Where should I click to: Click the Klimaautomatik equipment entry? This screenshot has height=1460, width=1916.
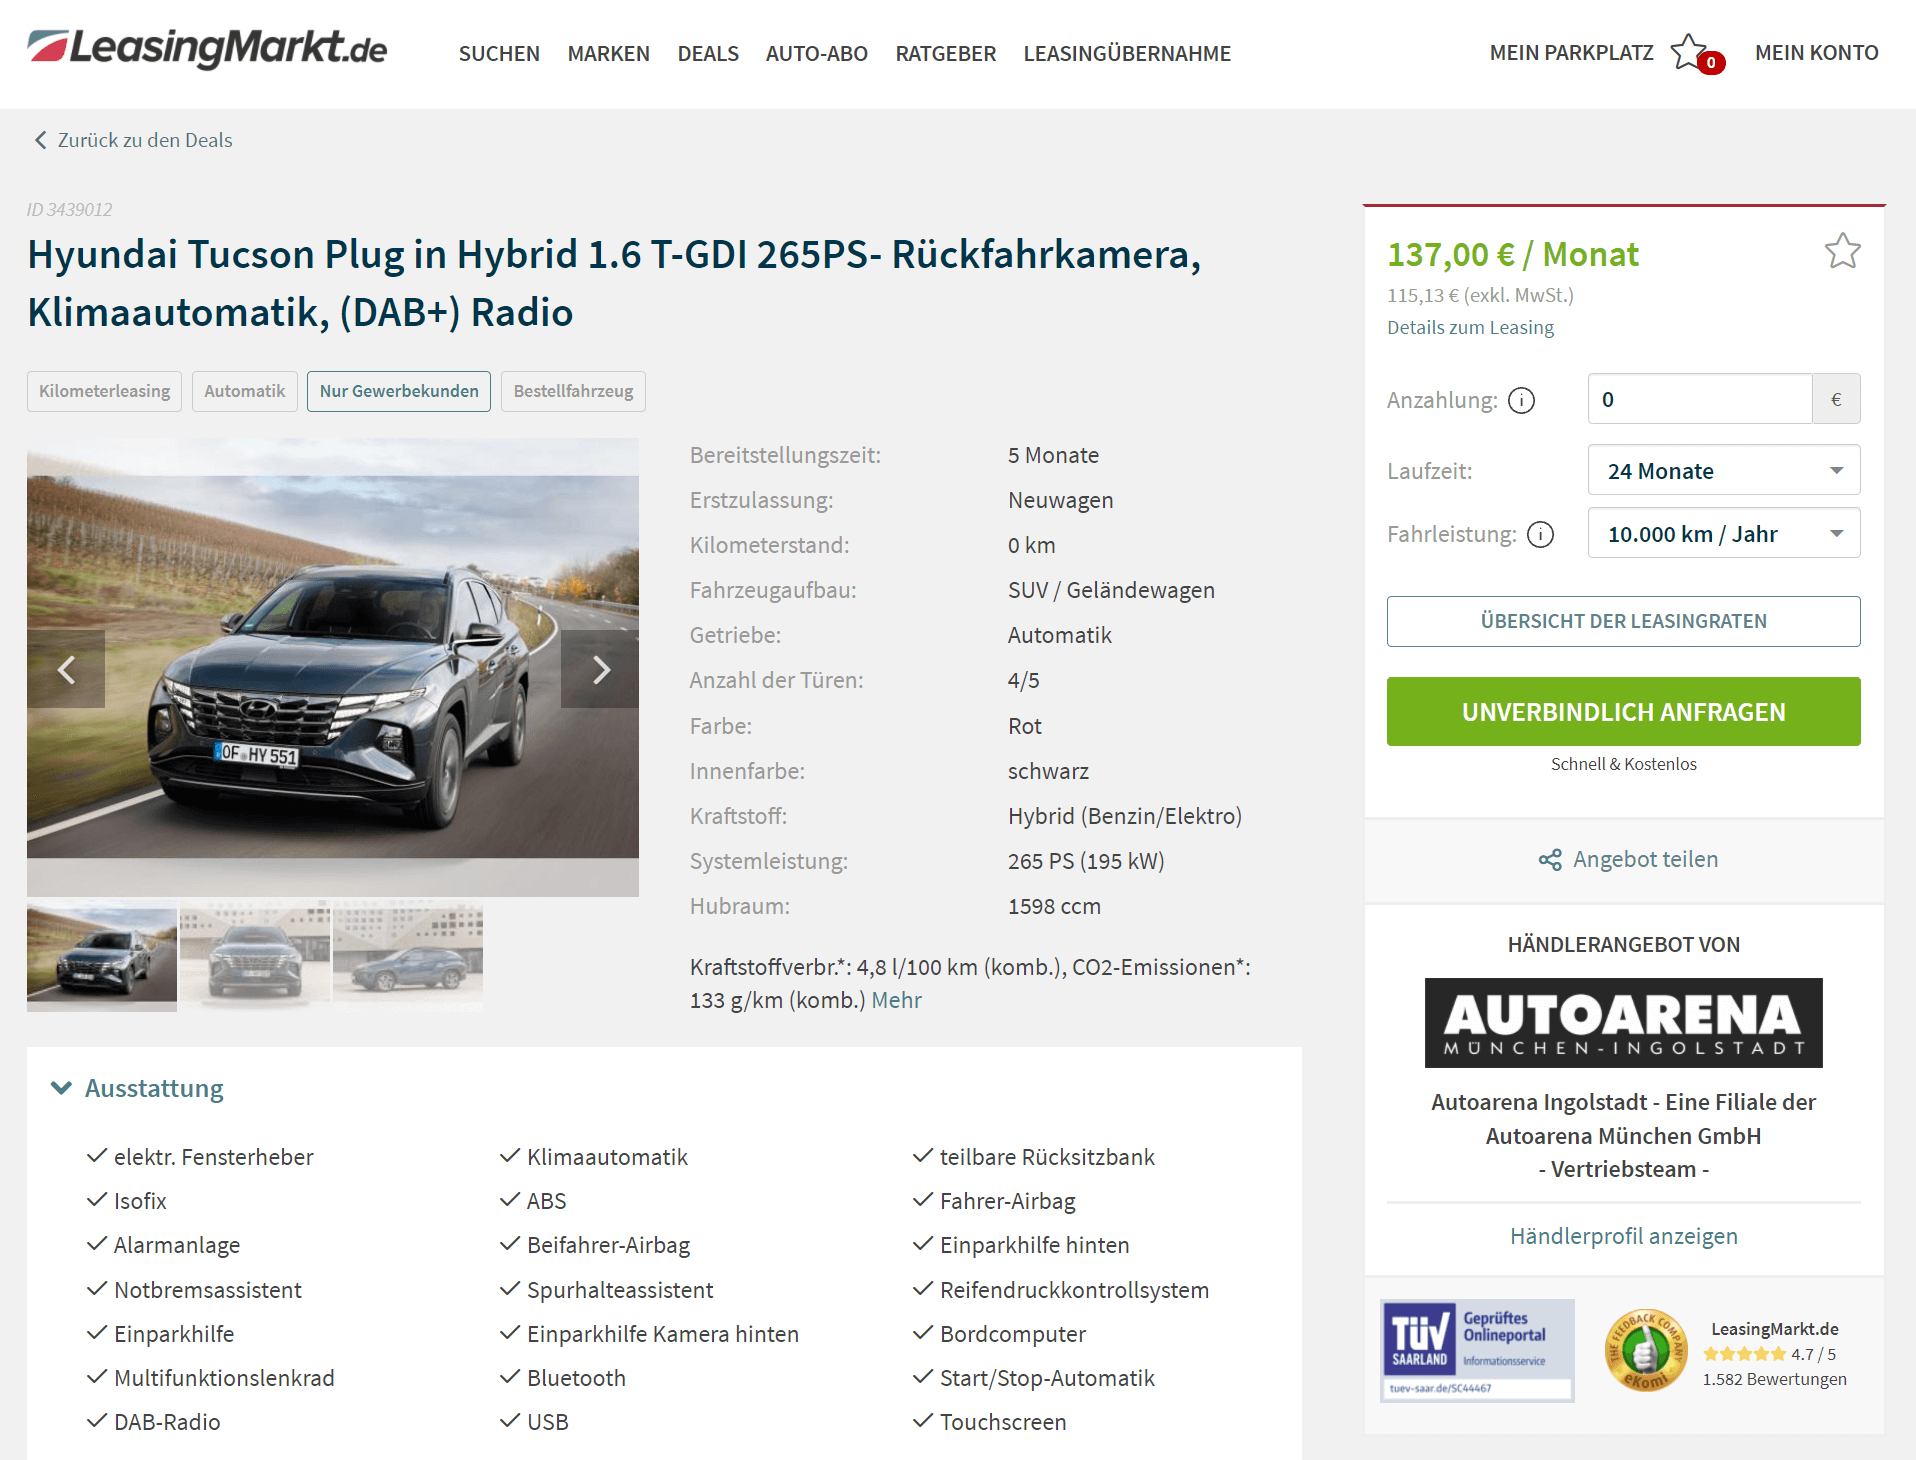607,1157
